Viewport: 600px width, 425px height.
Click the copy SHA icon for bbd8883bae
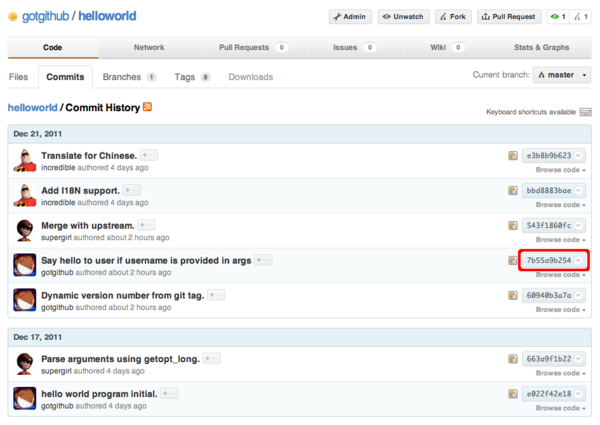point(513,191)
